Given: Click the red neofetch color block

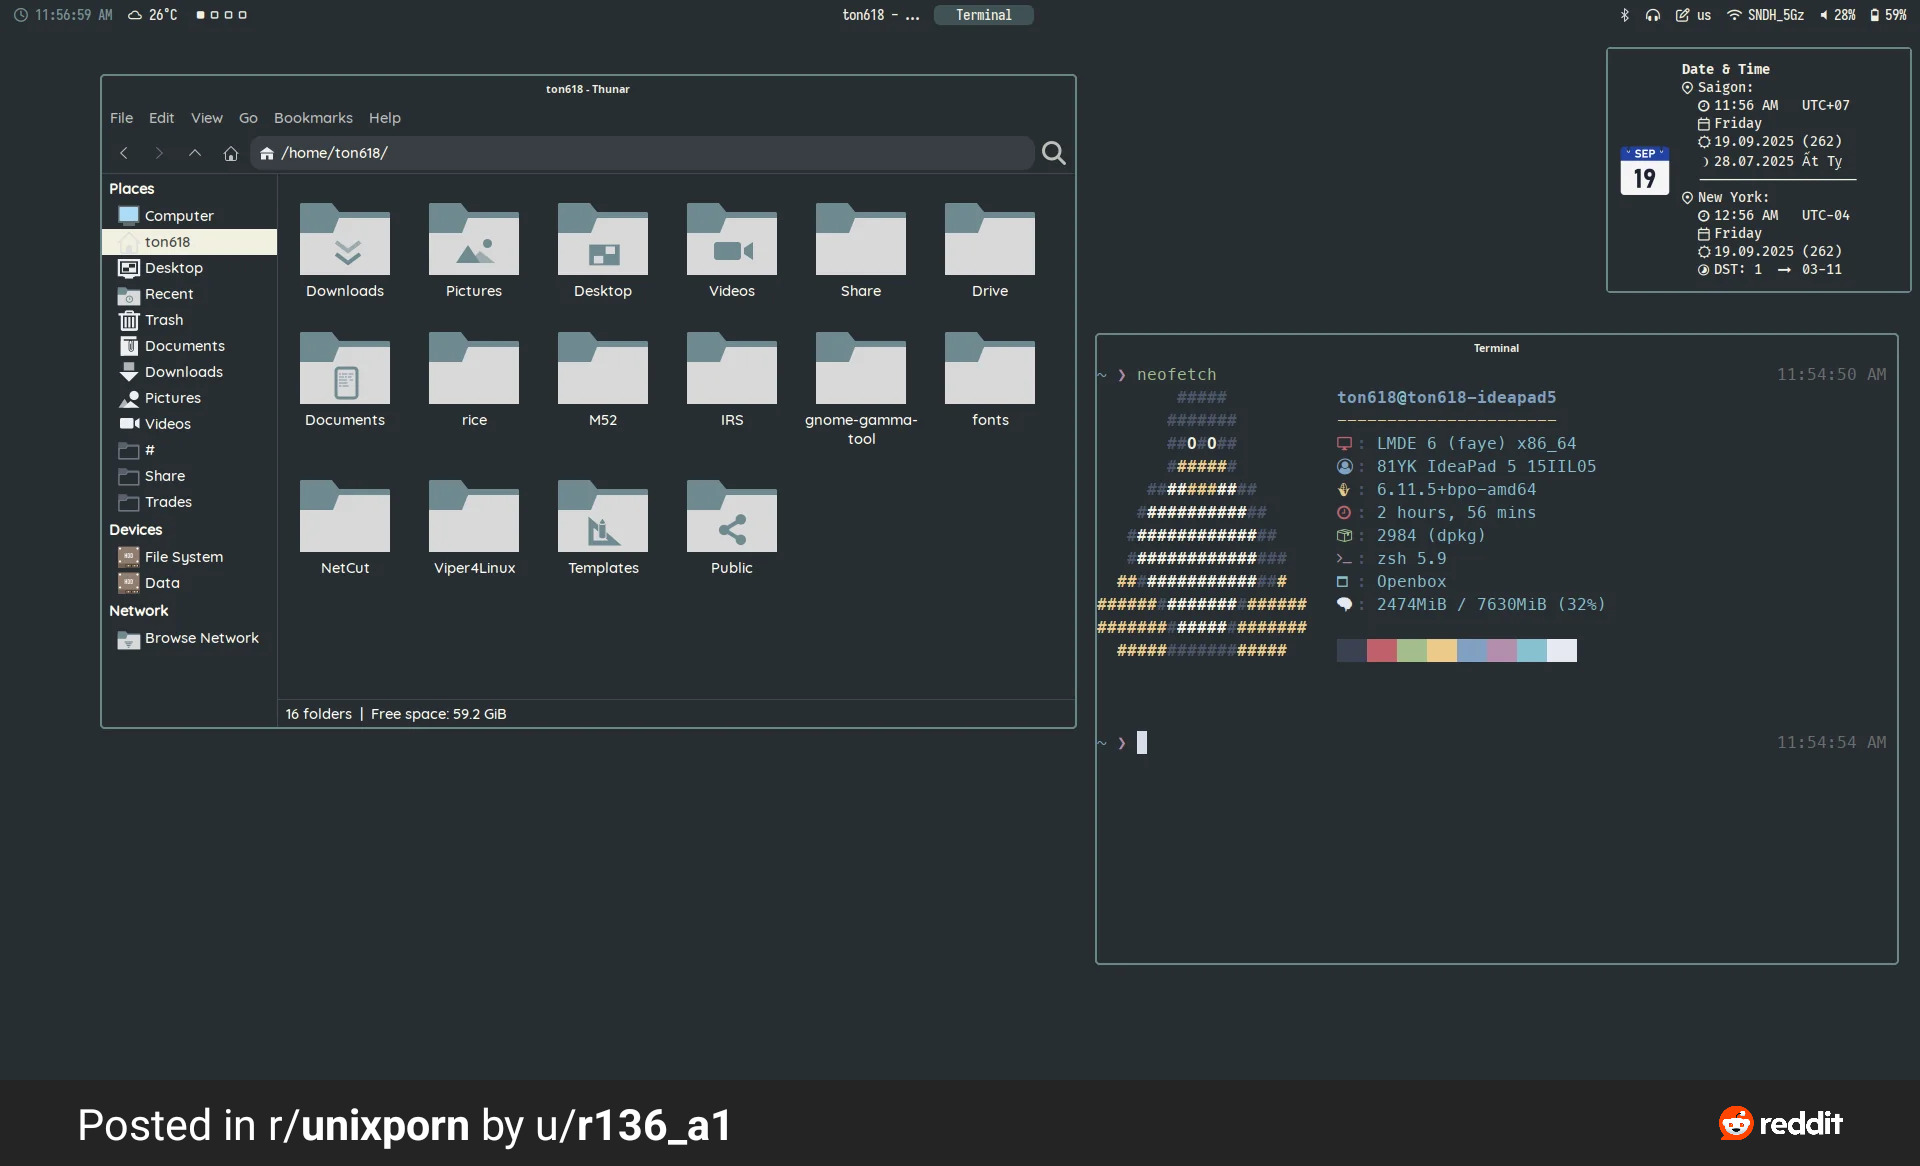Looking at the screenshot, I should (x=1381, y=651).
